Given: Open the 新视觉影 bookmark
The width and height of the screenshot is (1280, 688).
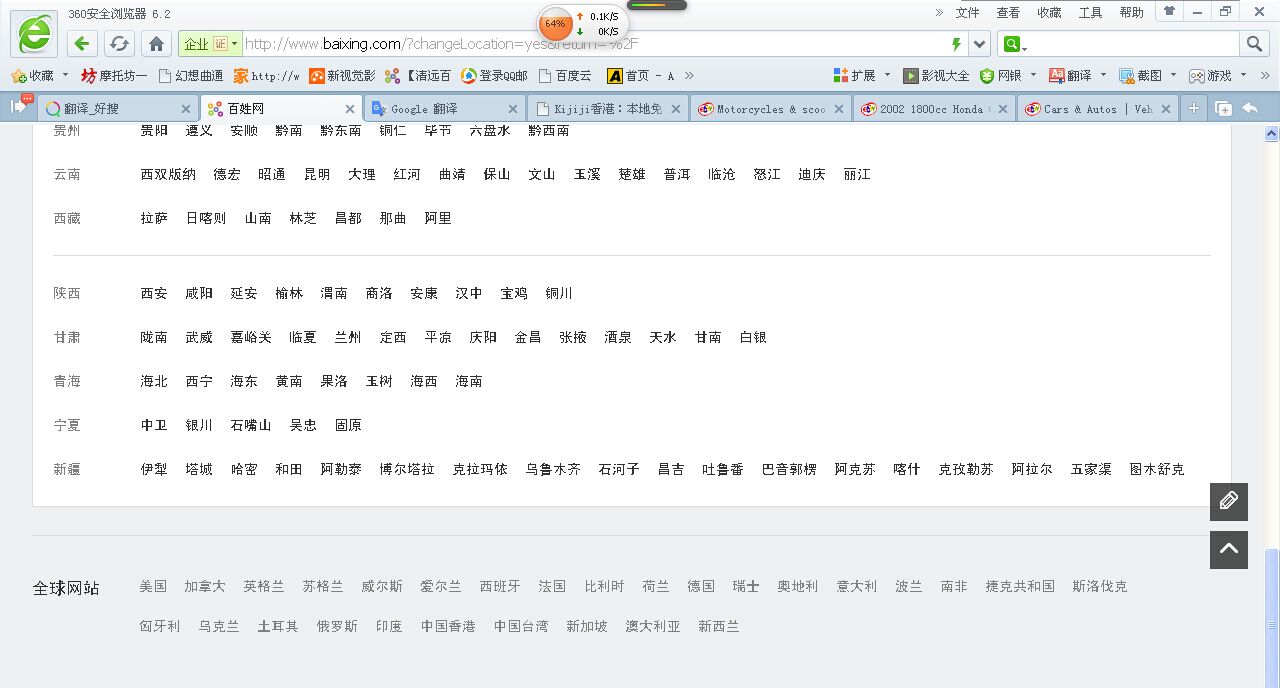Looking at the screenshot, I should 342,75.
